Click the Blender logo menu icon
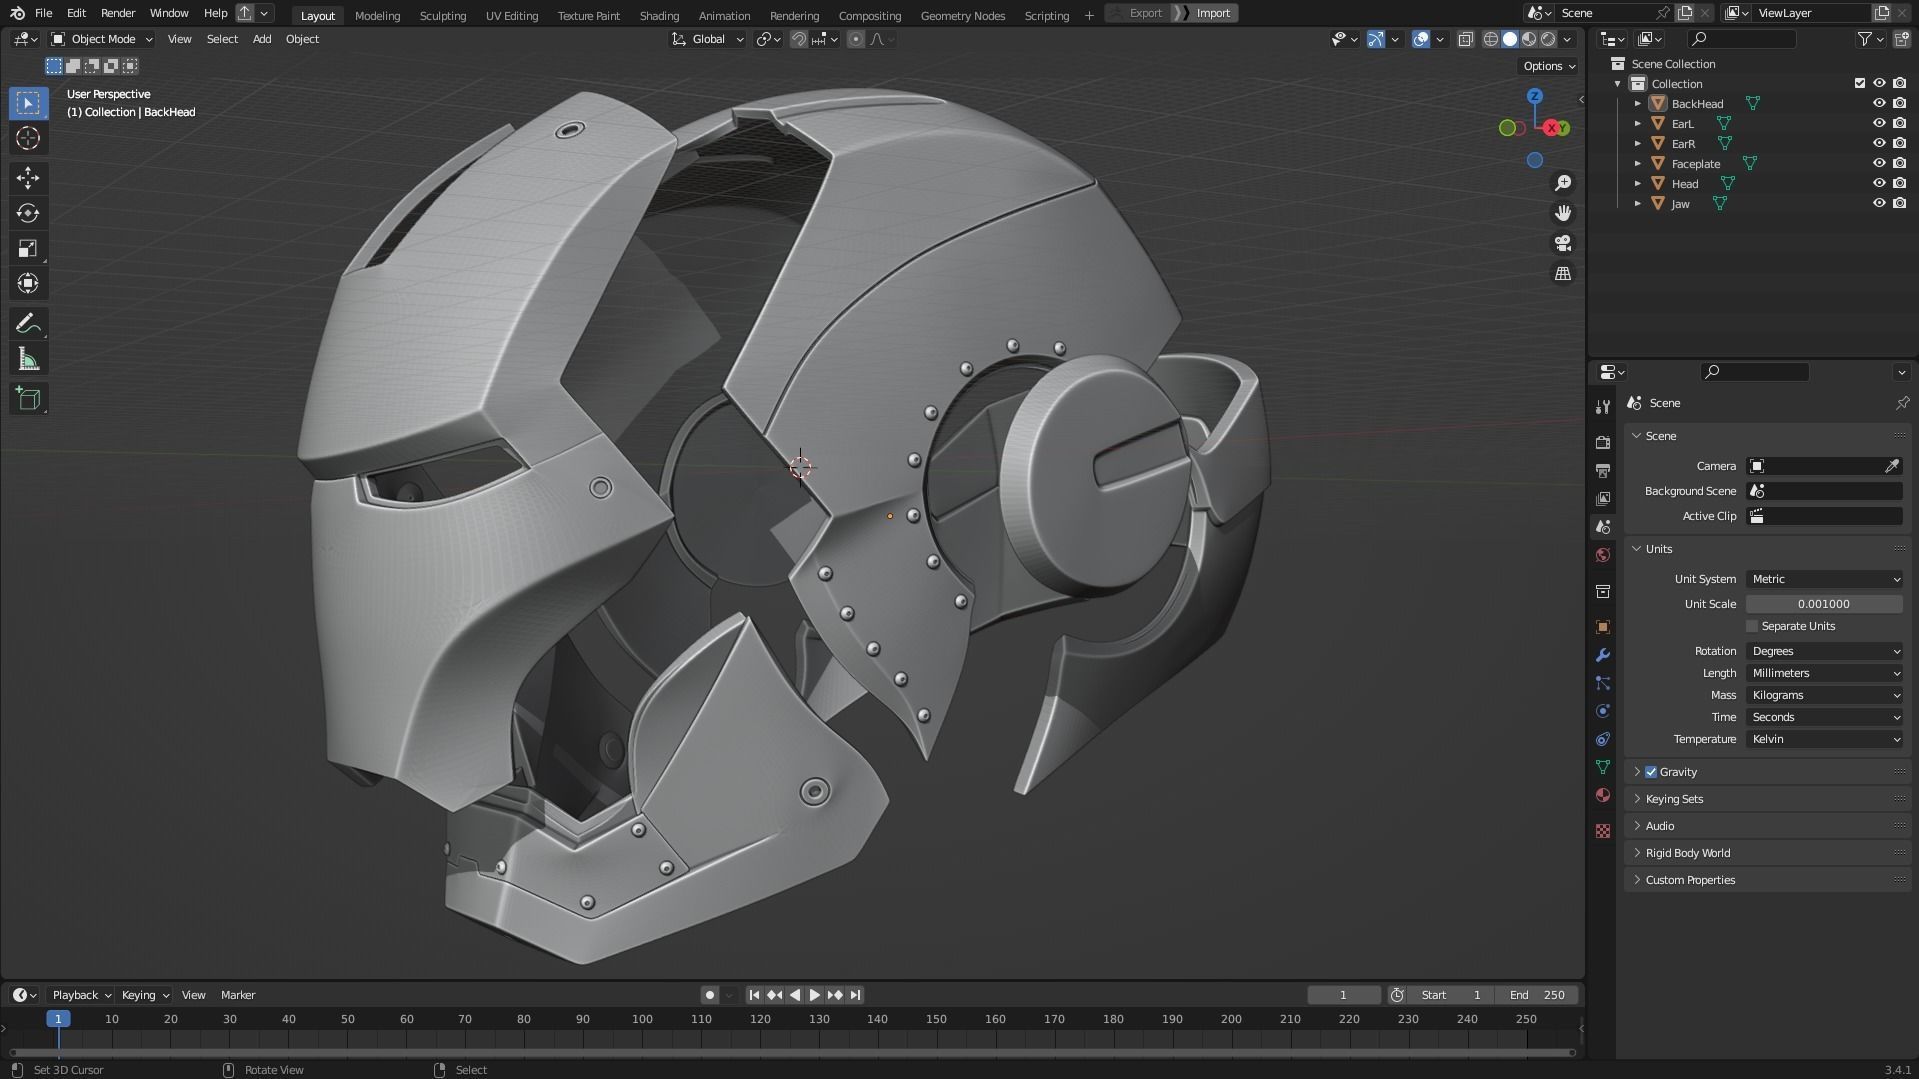The width and height of the screenshot is (1919, 1079). 17,13
